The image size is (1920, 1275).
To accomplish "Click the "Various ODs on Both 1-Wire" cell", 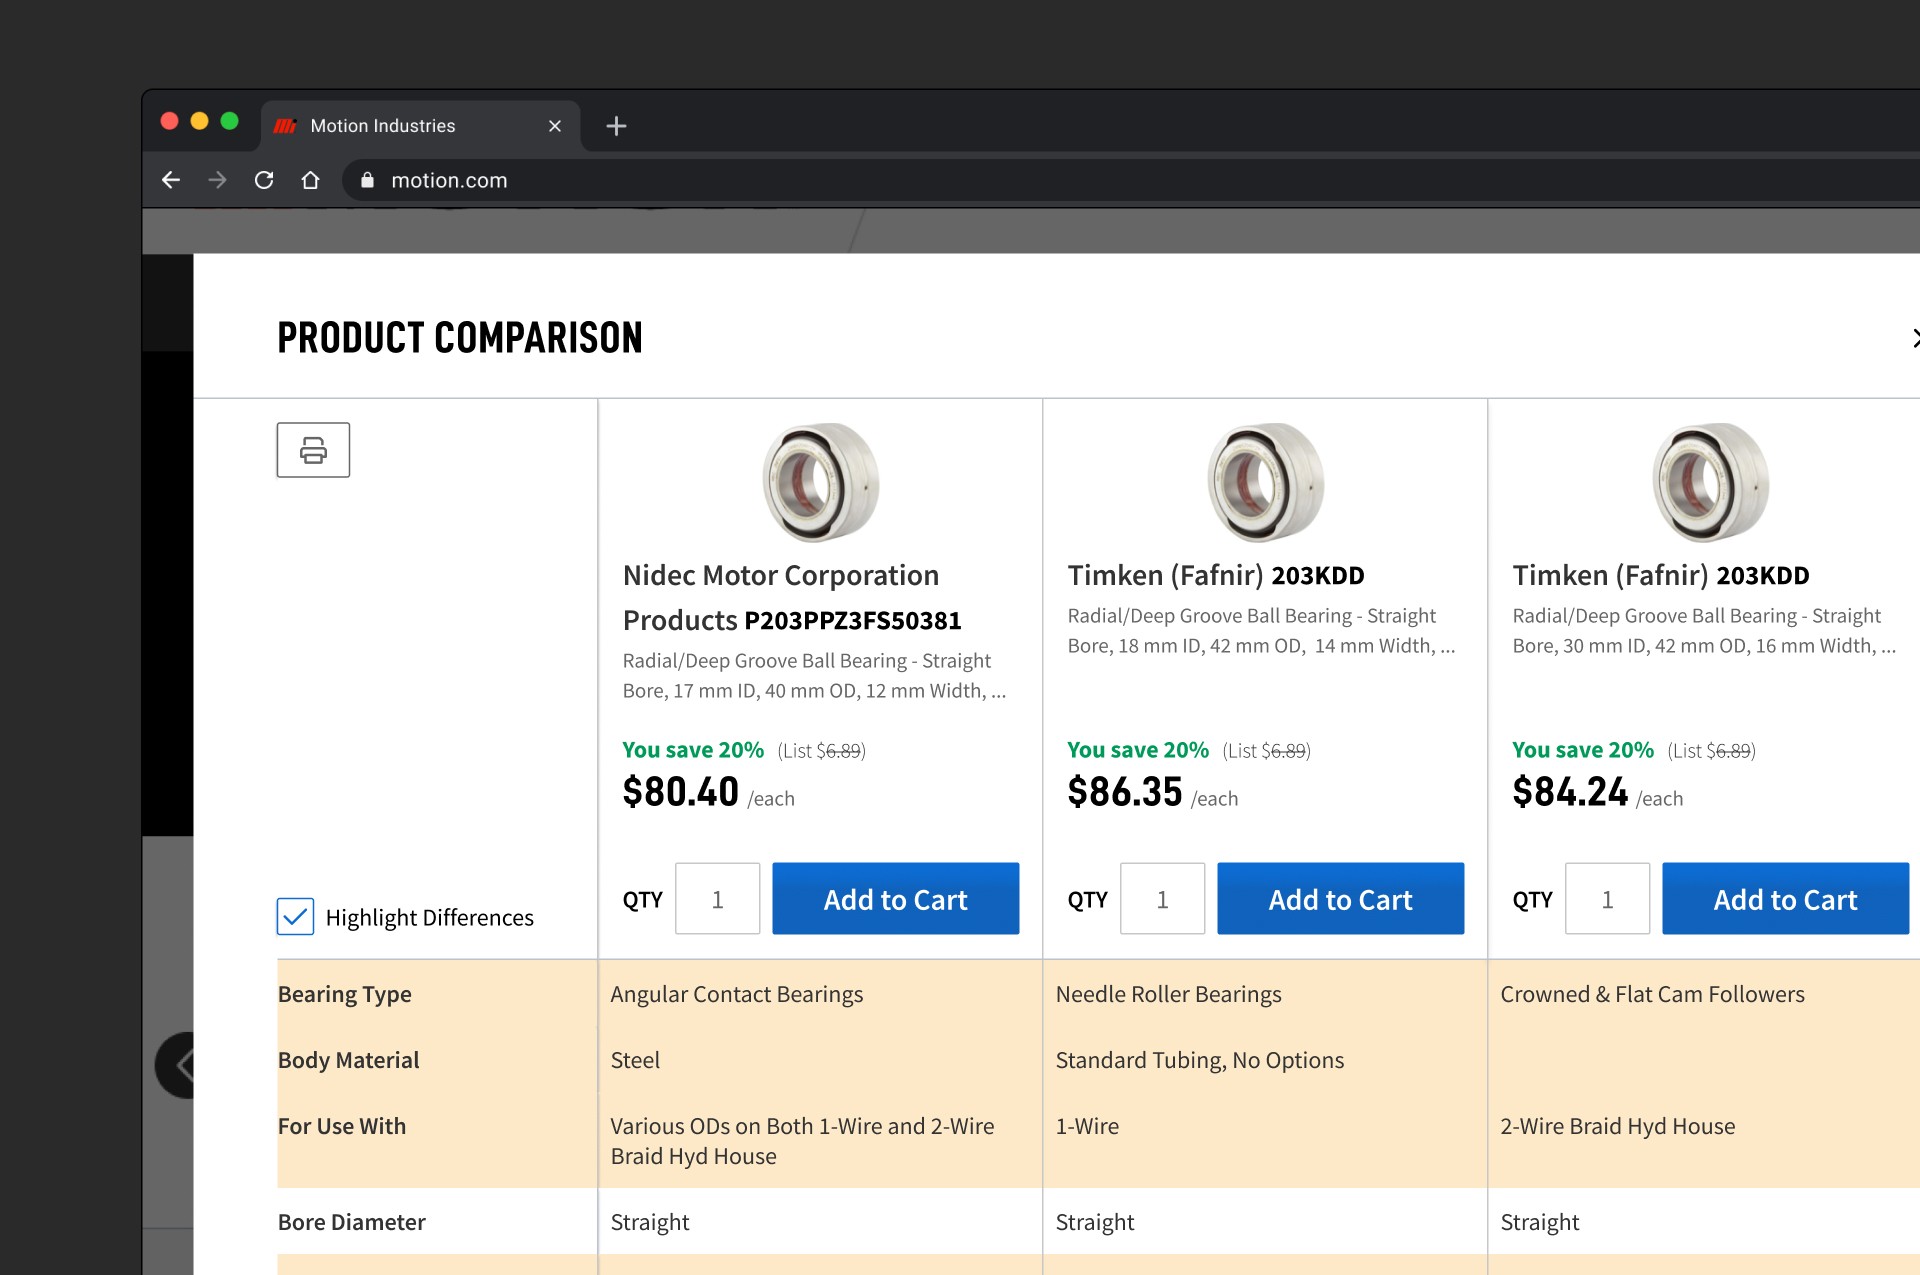I will 803,1141.
